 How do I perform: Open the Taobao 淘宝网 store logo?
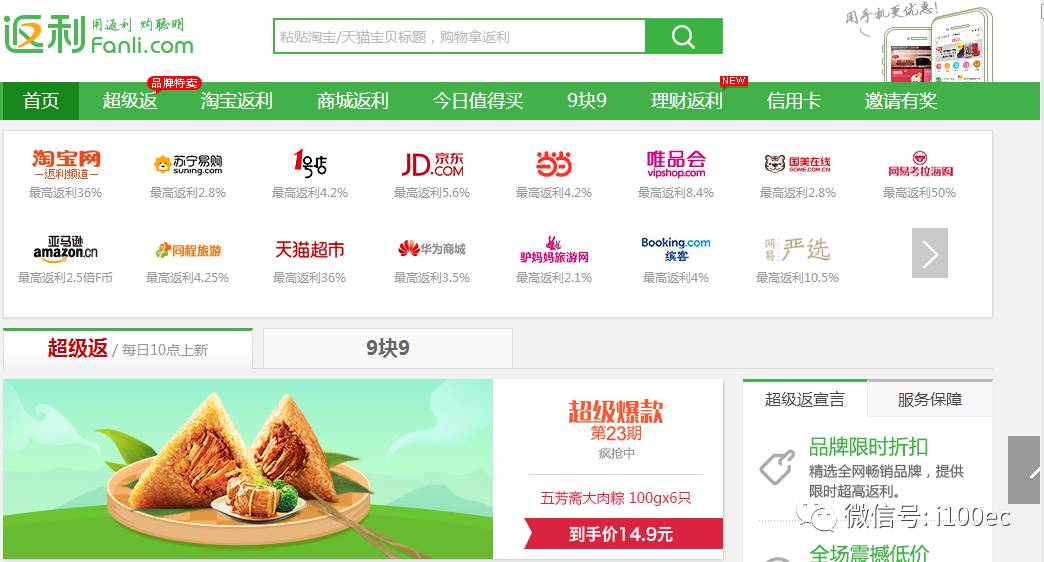click(65, 164)
